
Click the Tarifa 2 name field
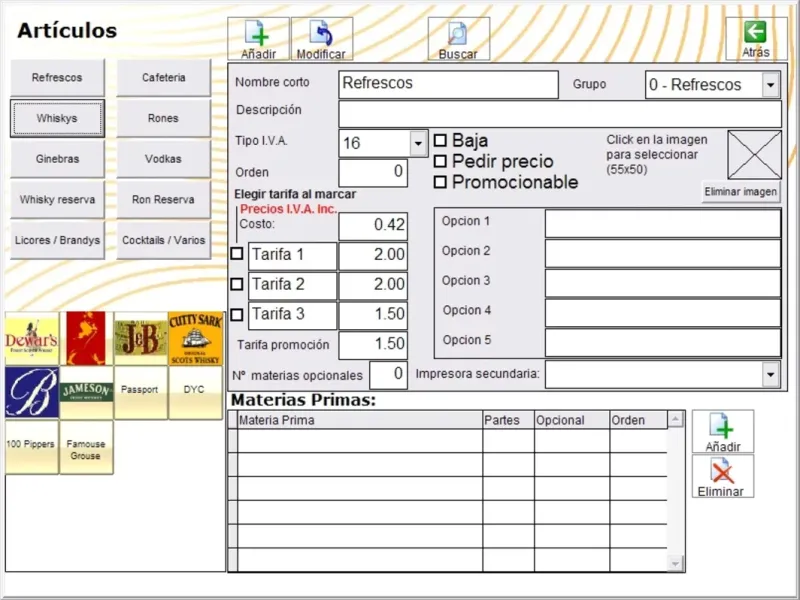(x=292, y=285)
